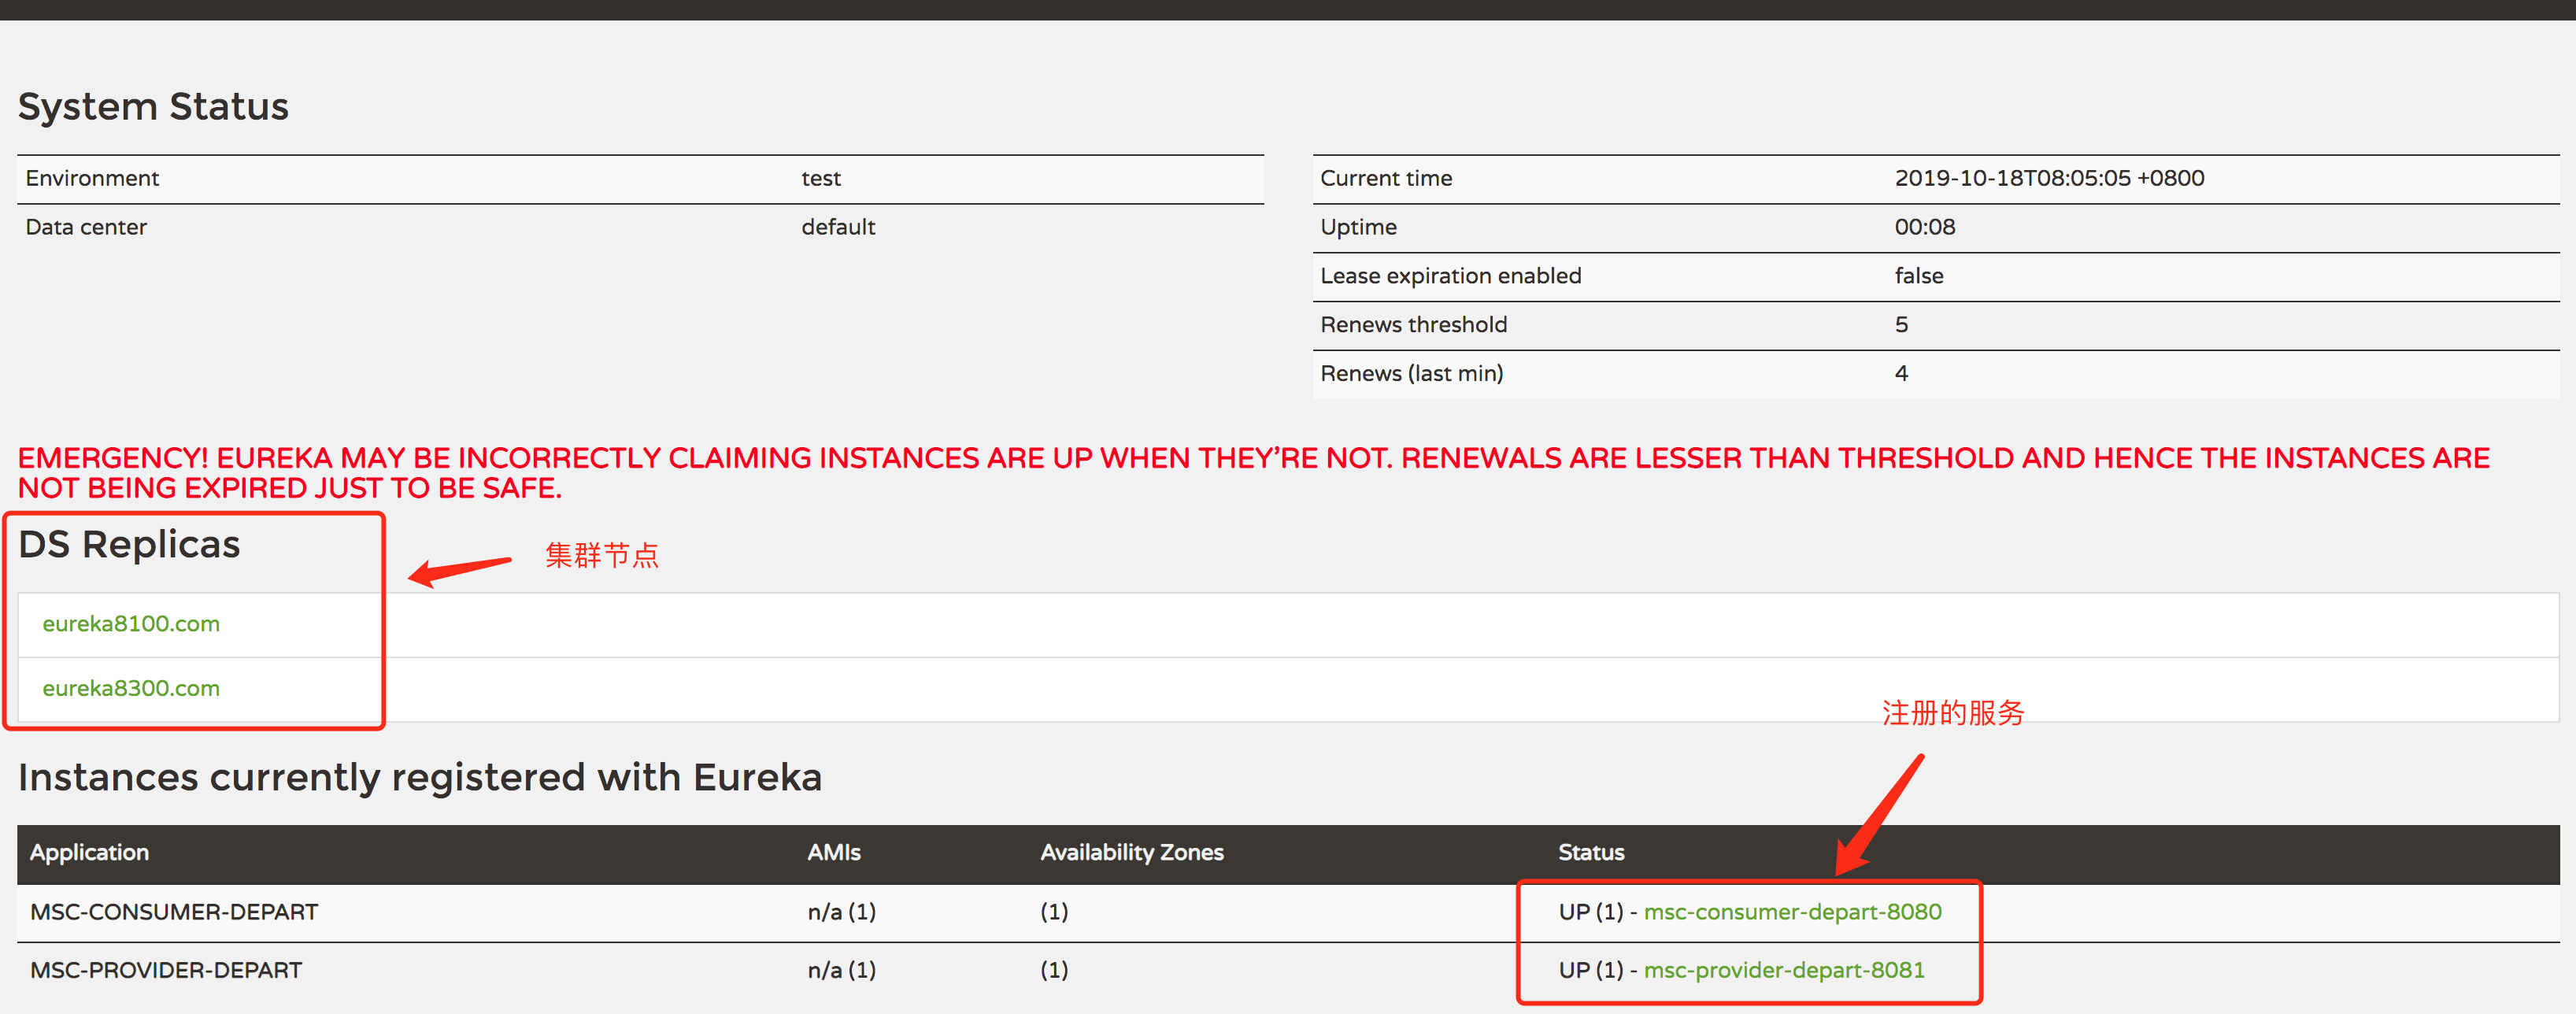Click the msc-provider-depart-8081 instance link

(x=1783, y=970)
